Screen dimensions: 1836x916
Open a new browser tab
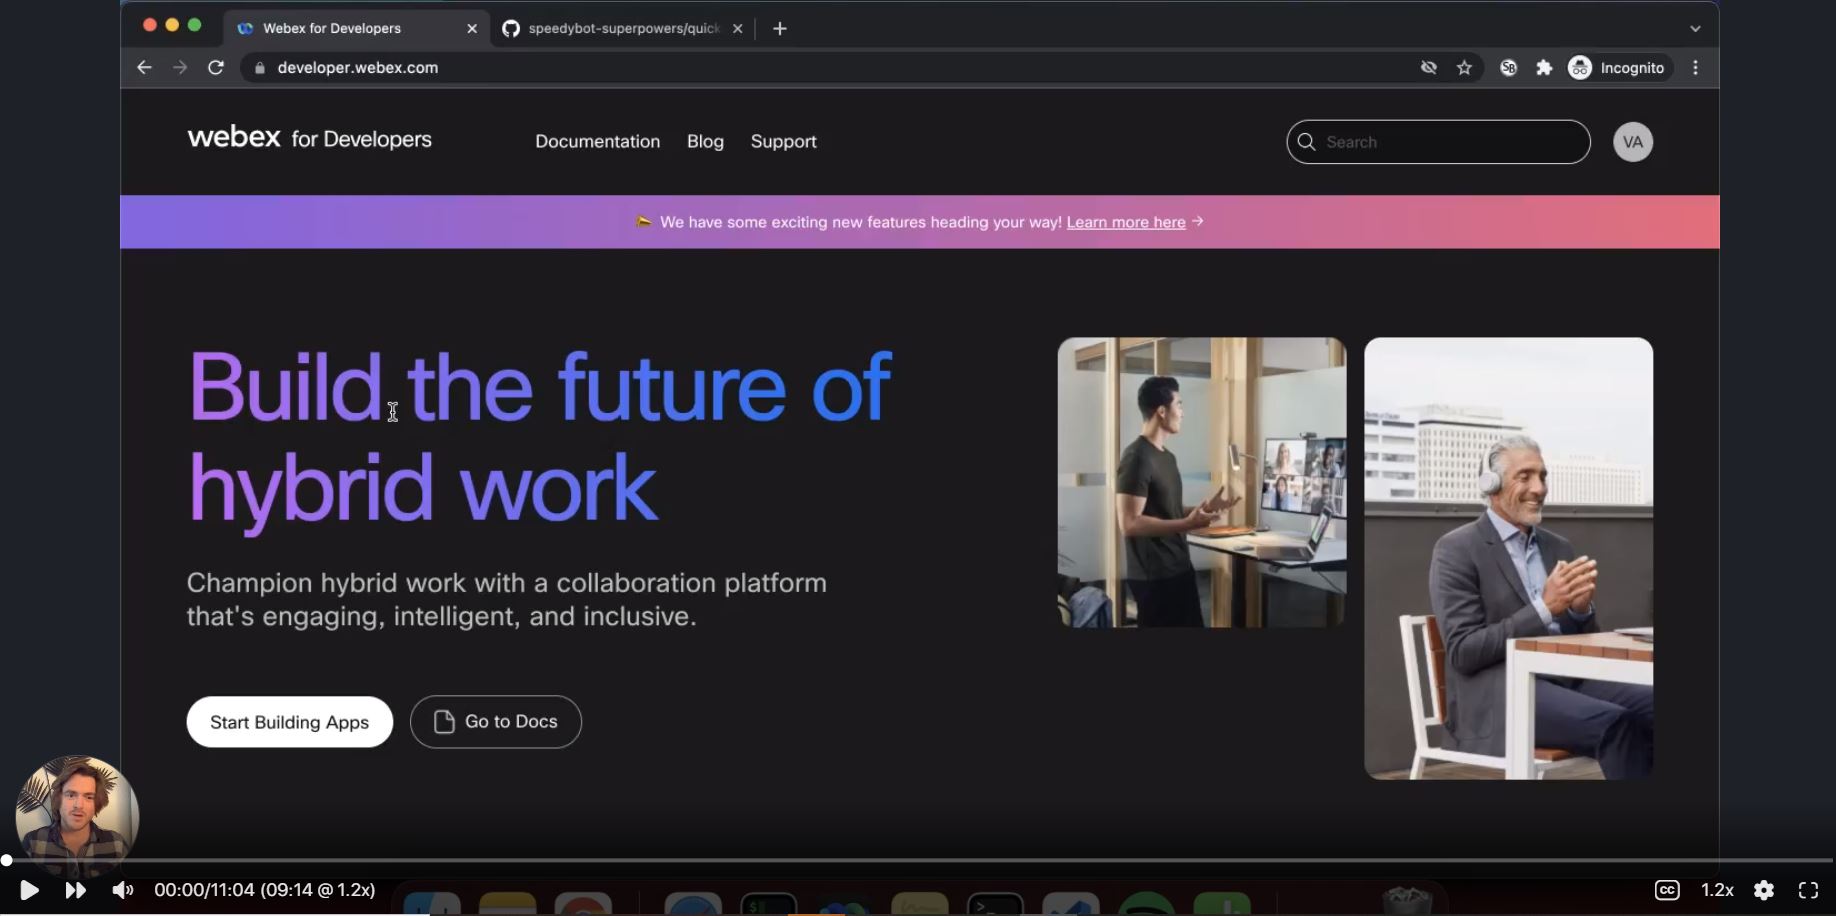click(780, 28)
